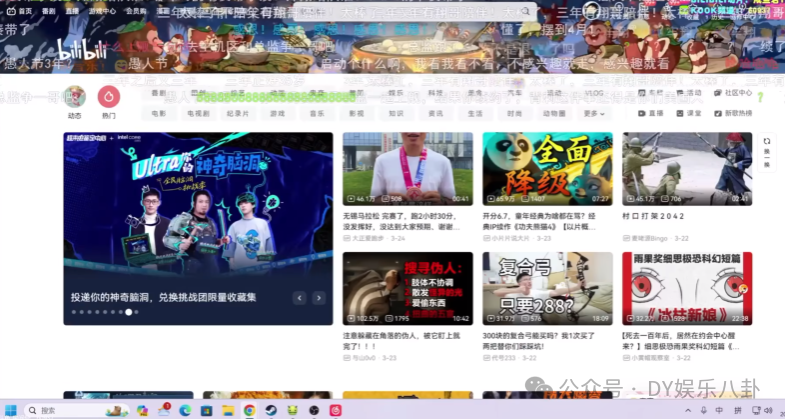Viewport: 785px width, 419px height.
Task: Click the last carousel indicator dot
Action: pos(136,312)
